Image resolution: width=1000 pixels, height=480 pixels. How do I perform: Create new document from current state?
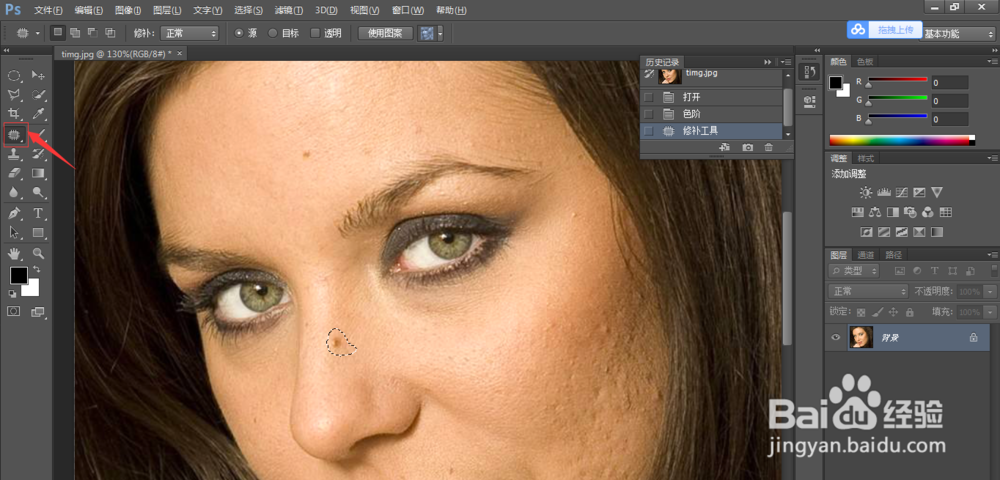coord(724,147)
